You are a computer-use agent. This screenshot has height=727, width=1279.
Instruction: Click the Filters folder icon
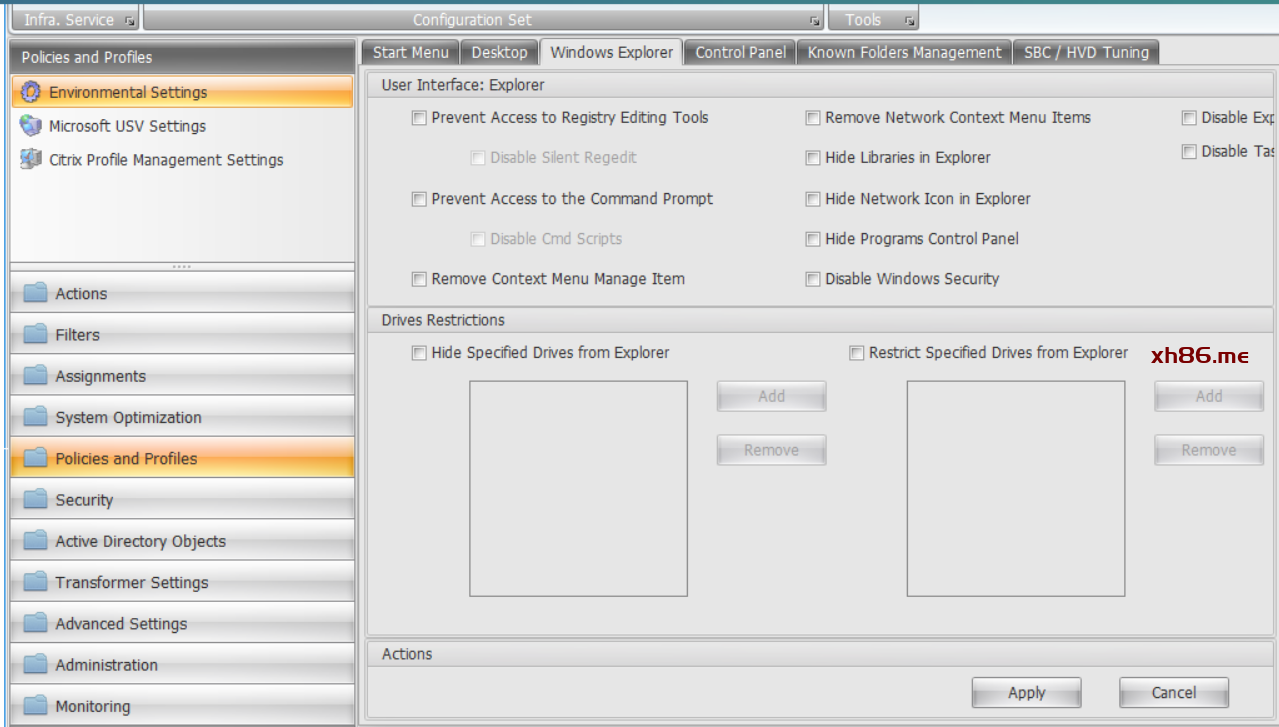tap(36, 335)
